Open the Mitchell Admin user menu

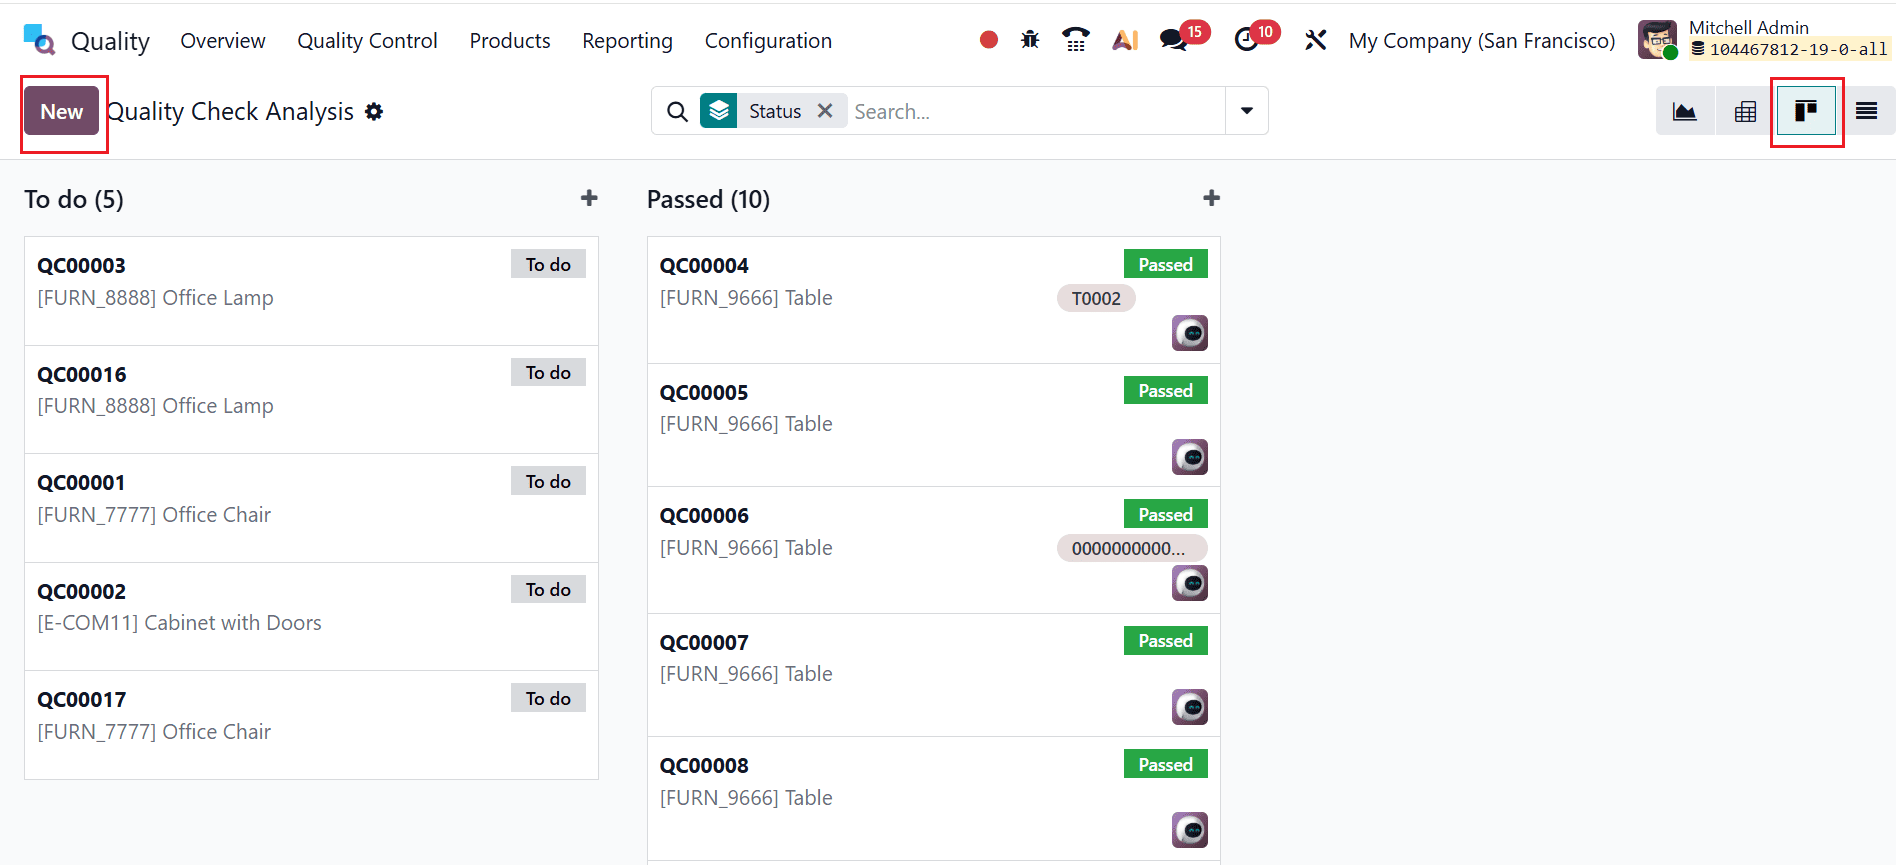click(x=1749, y=38)
